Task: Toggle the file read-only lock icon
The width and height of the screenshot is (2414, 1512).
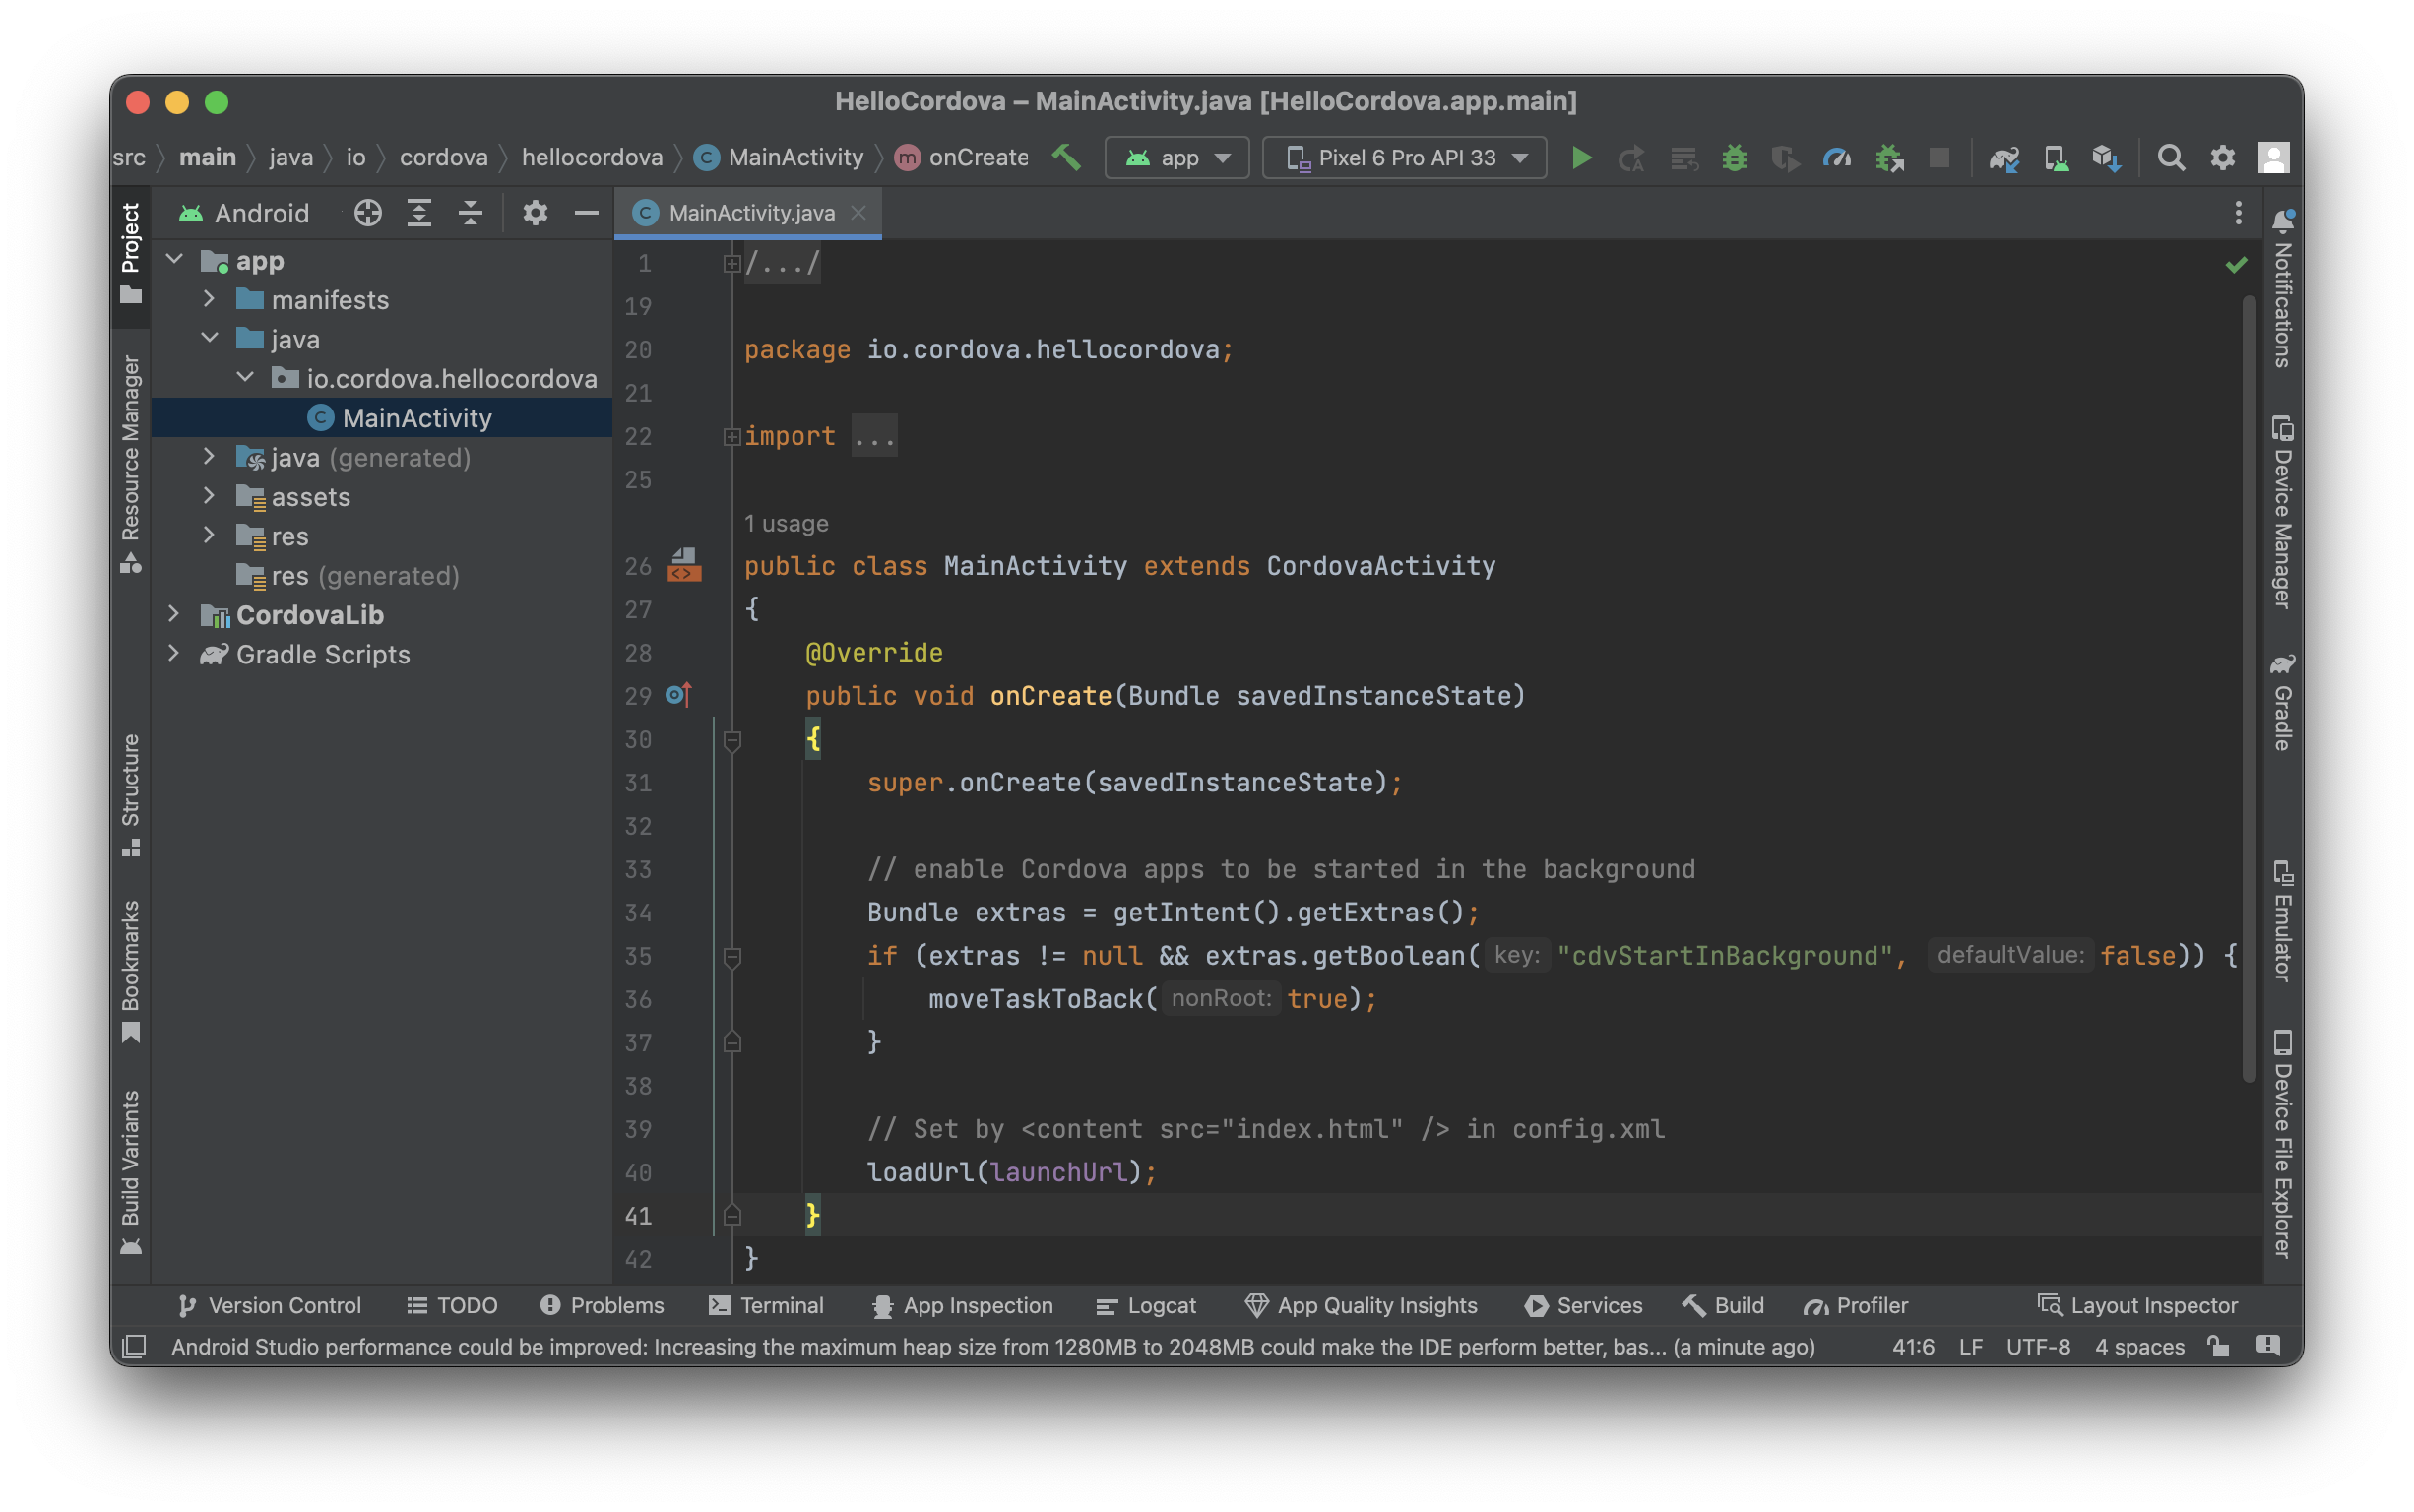Action: pos(2218,1346)
